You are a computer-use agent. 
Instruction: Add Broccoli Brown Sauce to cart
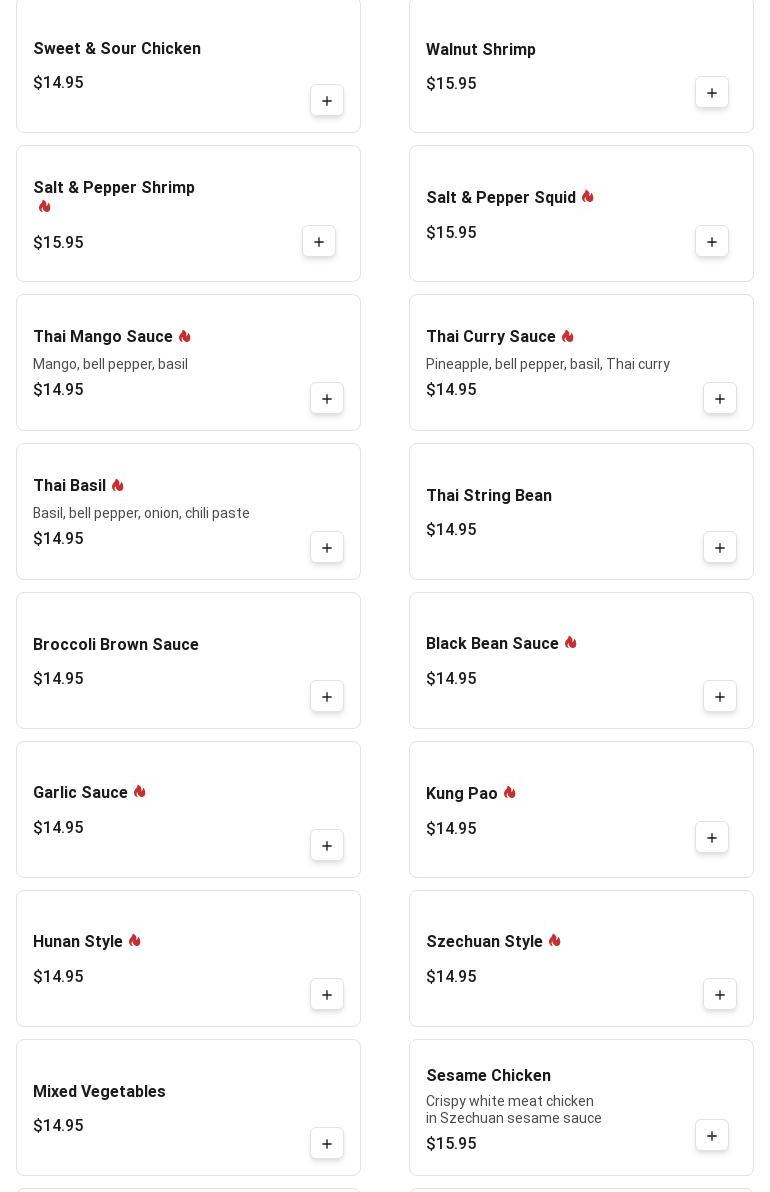(x=327, y=697)
